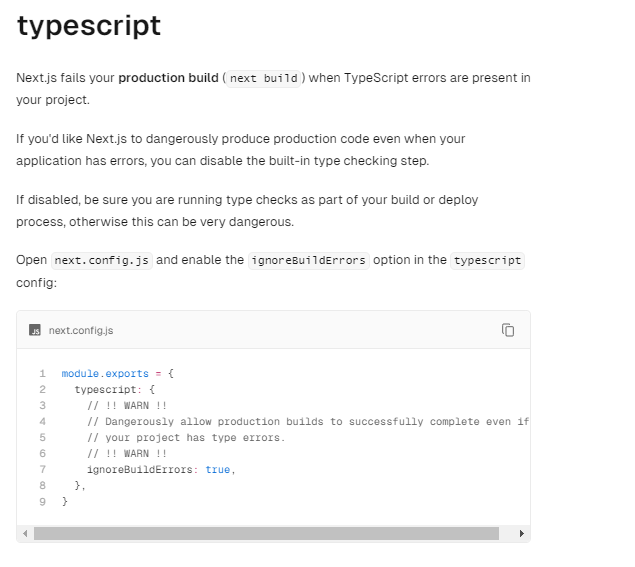Click the inline 'typescript' code in paragraph
Image resolution: width=635 pixels, height=567 pixels.
(487, 260)
